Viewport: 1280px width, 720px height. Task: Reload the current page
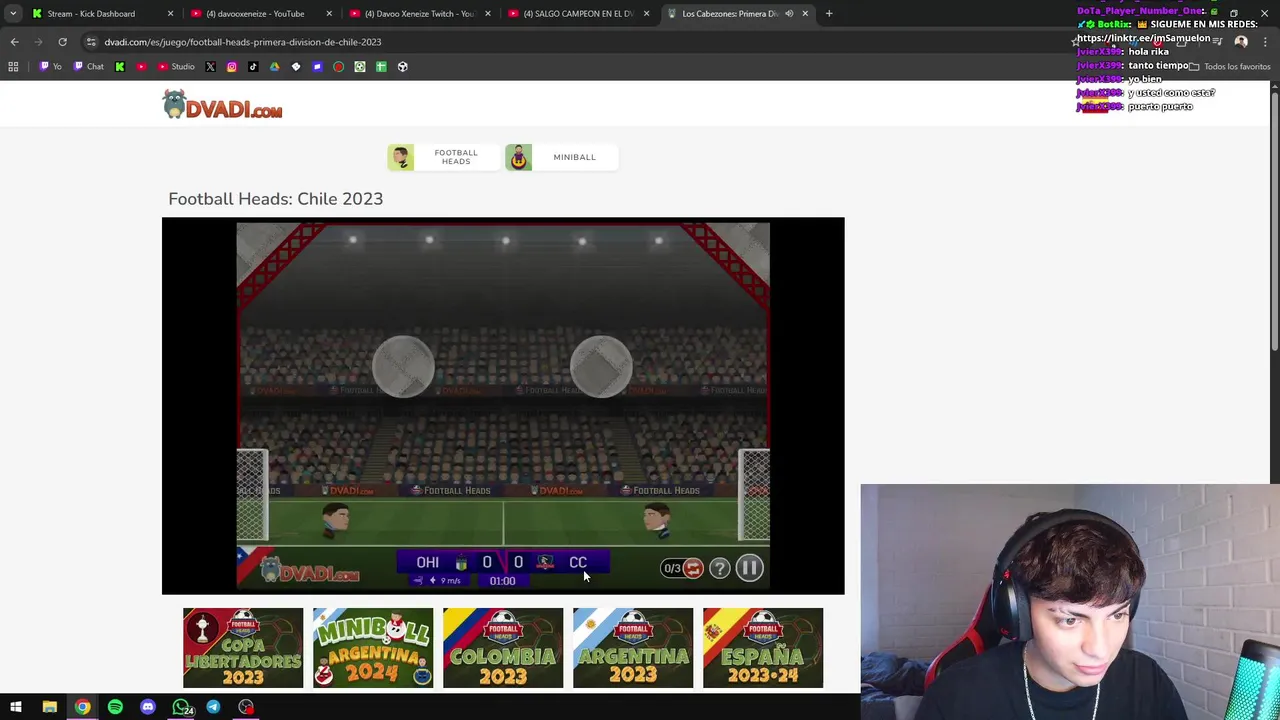(62, 42)
